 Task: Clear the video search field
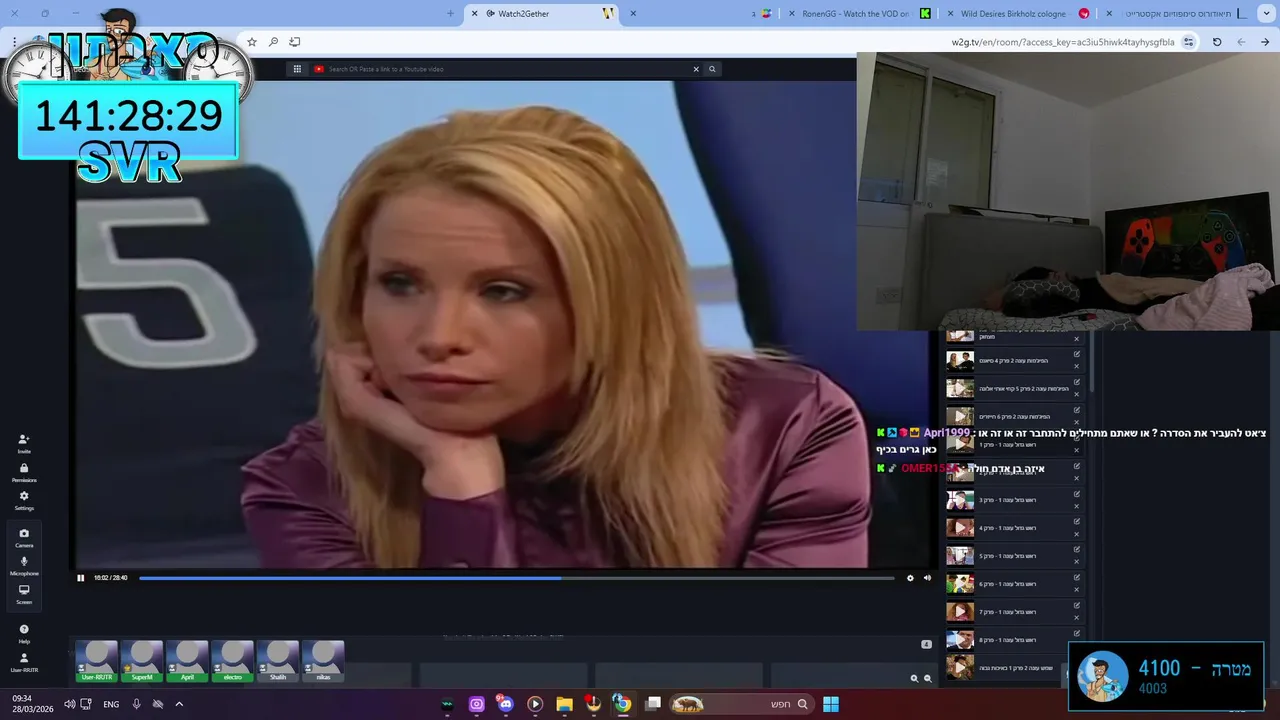point(696,69)
